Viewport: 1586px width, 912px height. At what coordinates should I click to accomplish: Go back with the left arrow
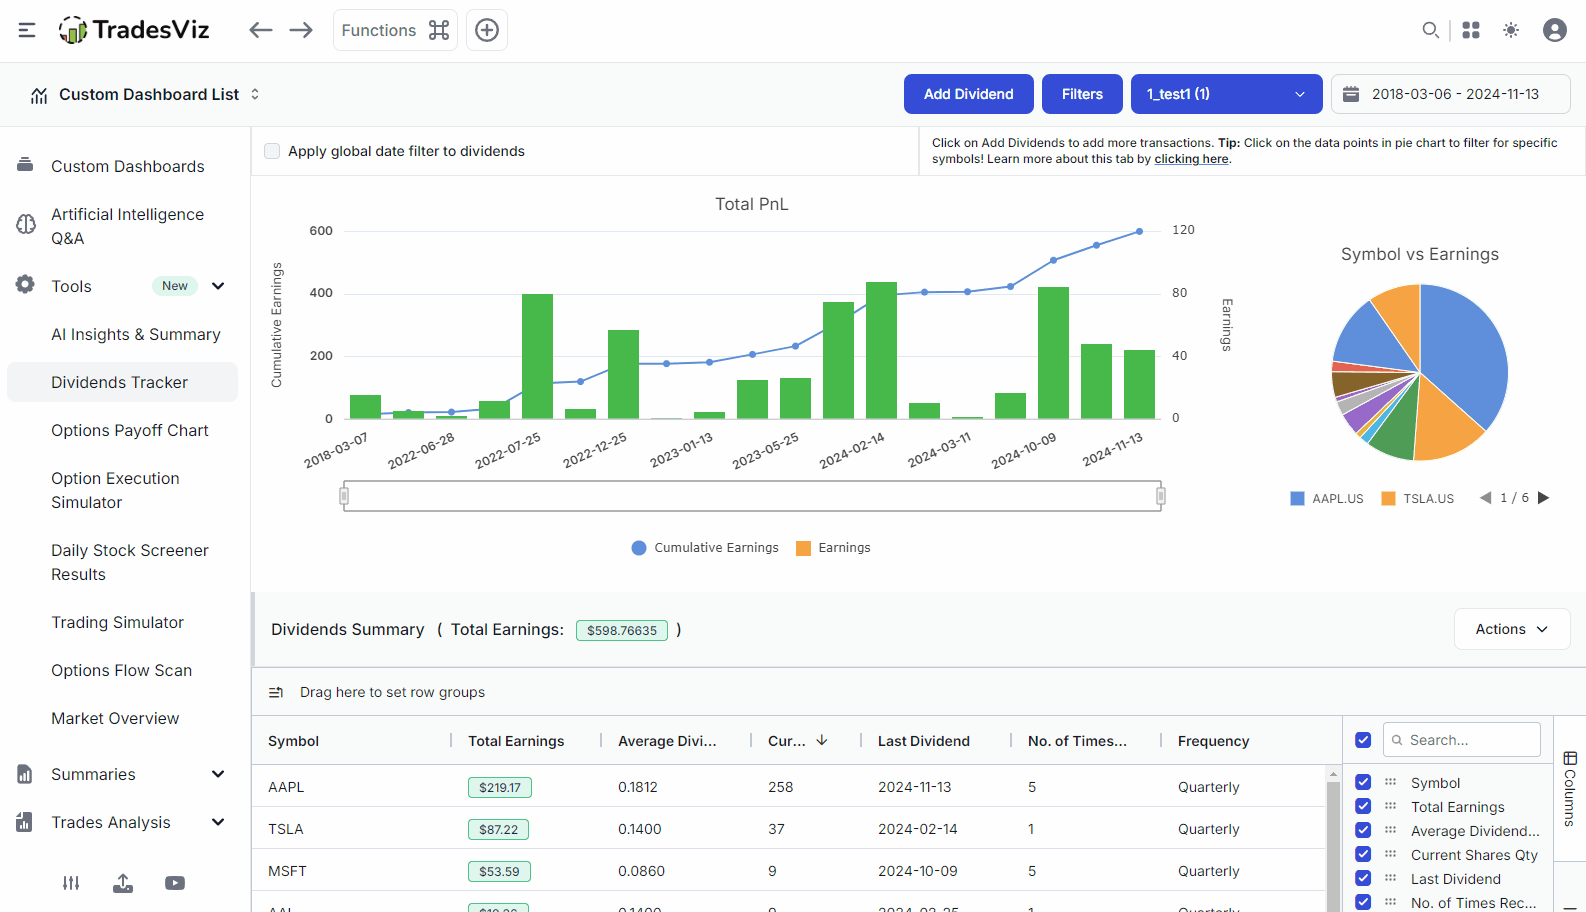[261, 30]
